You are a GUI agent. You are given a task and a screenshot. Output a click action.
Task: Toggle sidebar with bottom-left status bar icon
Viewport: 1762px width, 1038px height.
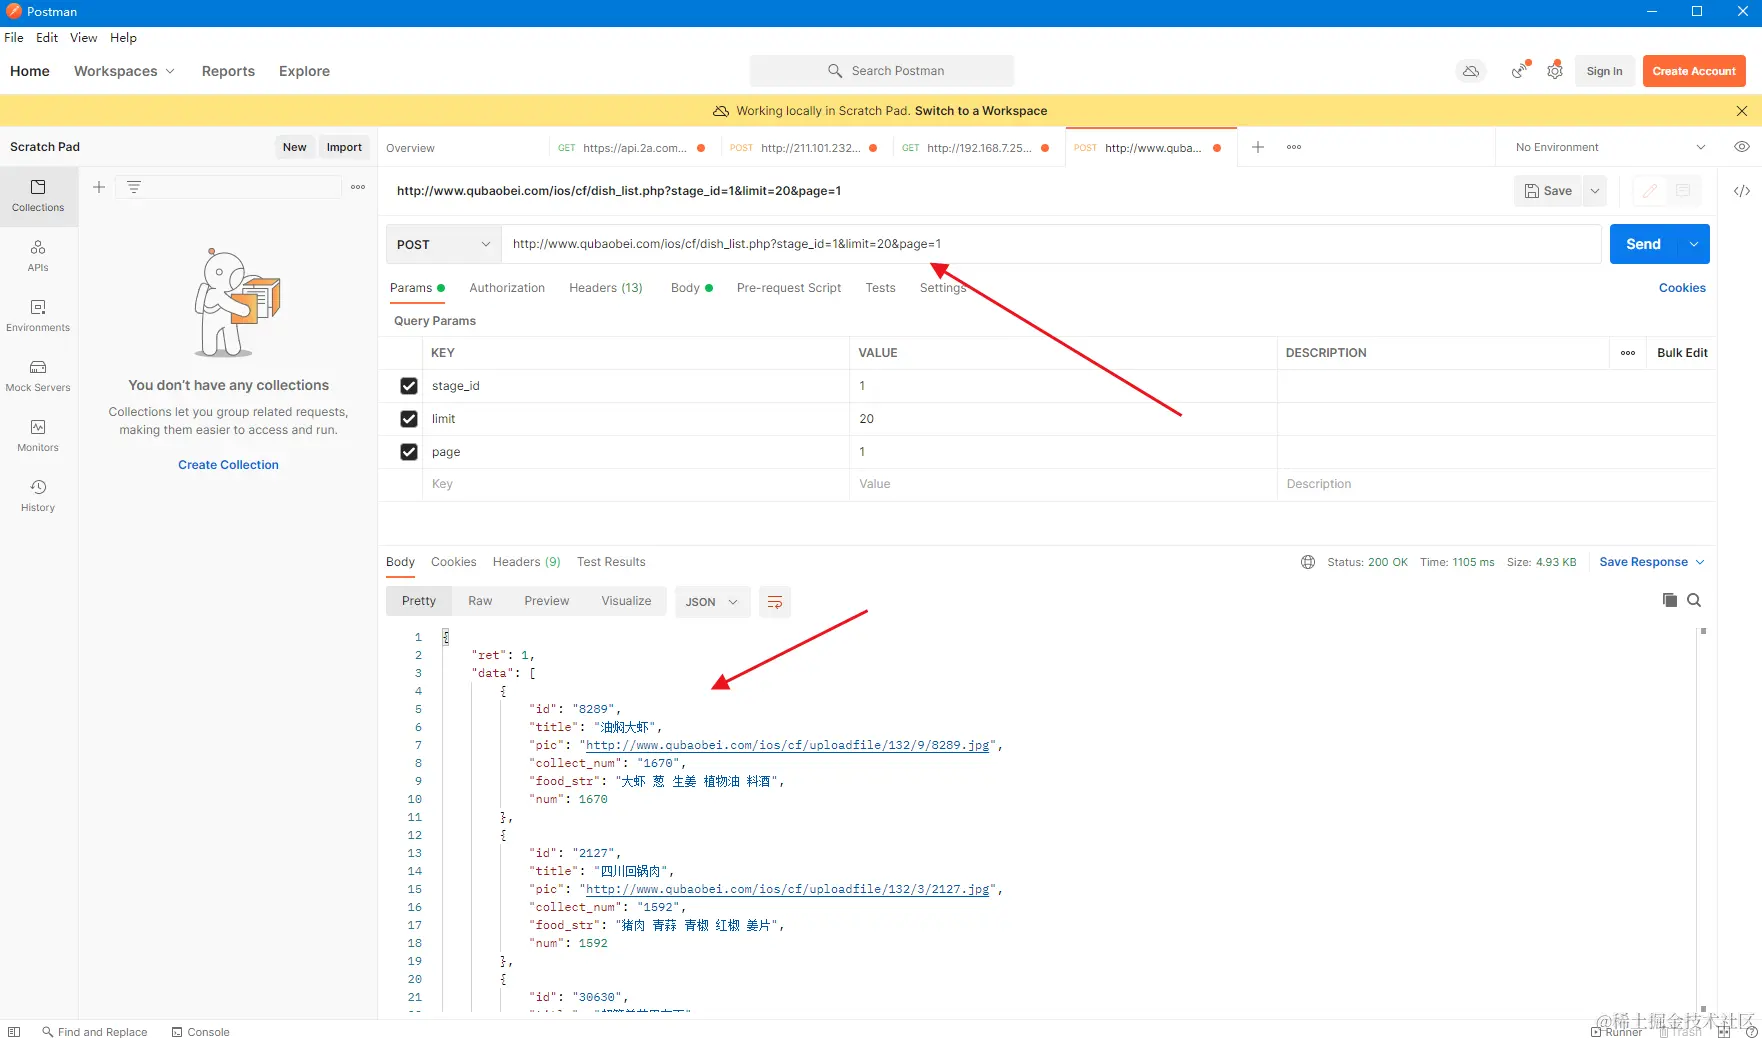14,1032
